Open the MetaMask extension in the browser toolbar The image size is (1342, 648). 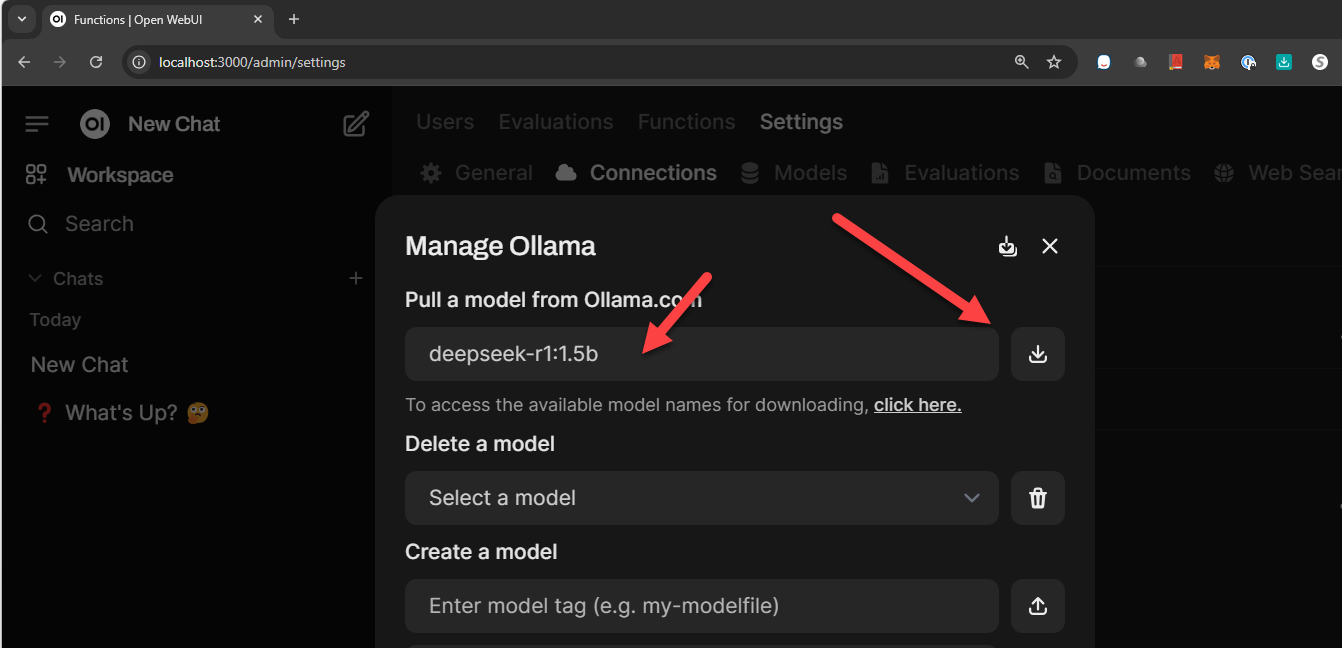click(1211, 61)
